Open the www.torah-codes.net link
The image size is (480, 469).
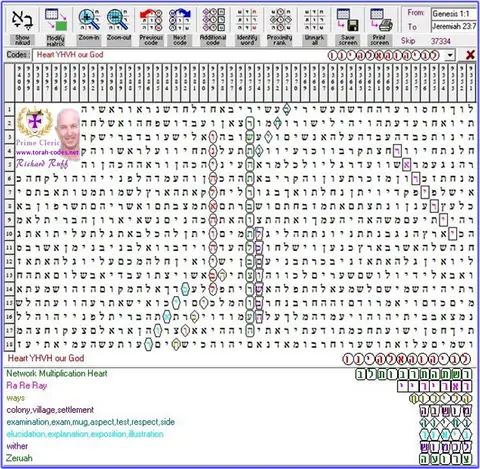47,152
